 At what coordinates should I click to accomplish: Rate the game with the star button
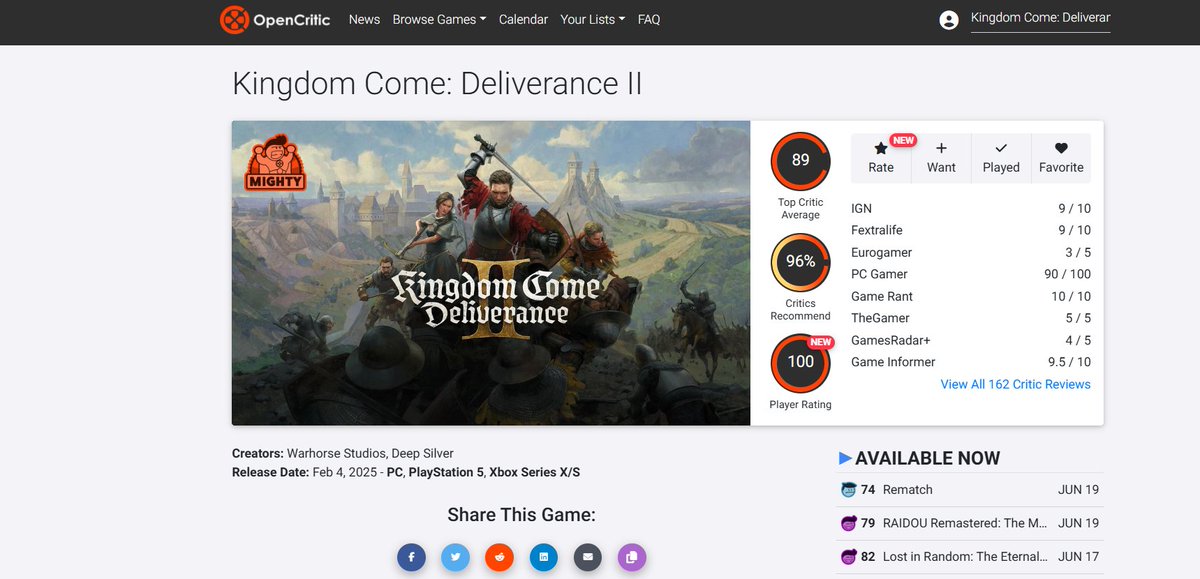[x=881, y=158]
